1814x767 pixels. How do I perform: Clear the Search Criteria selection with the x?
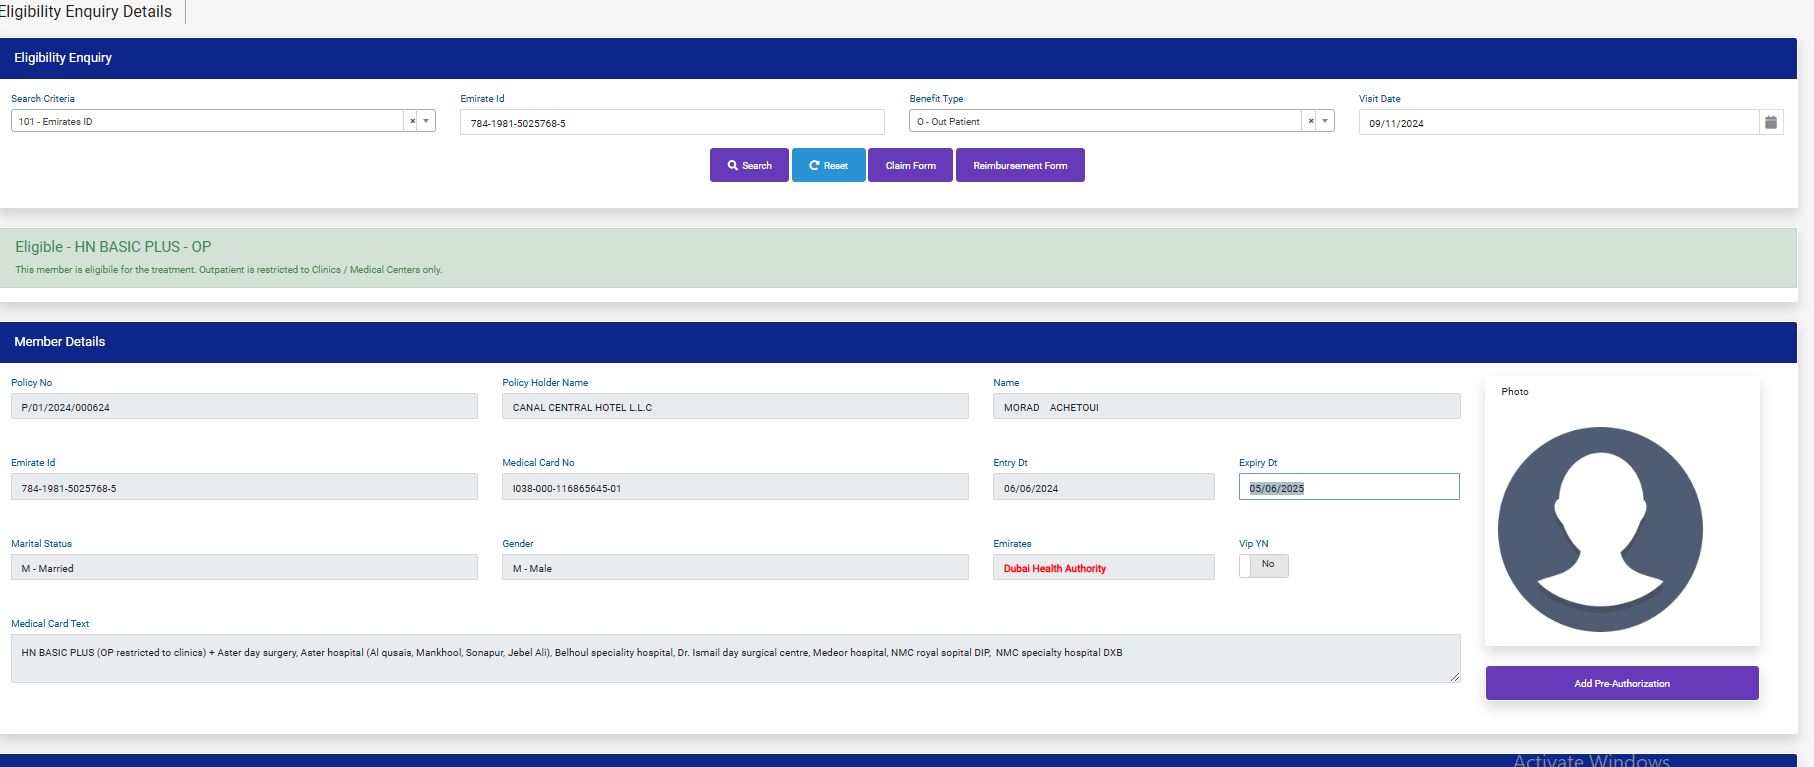412,121
